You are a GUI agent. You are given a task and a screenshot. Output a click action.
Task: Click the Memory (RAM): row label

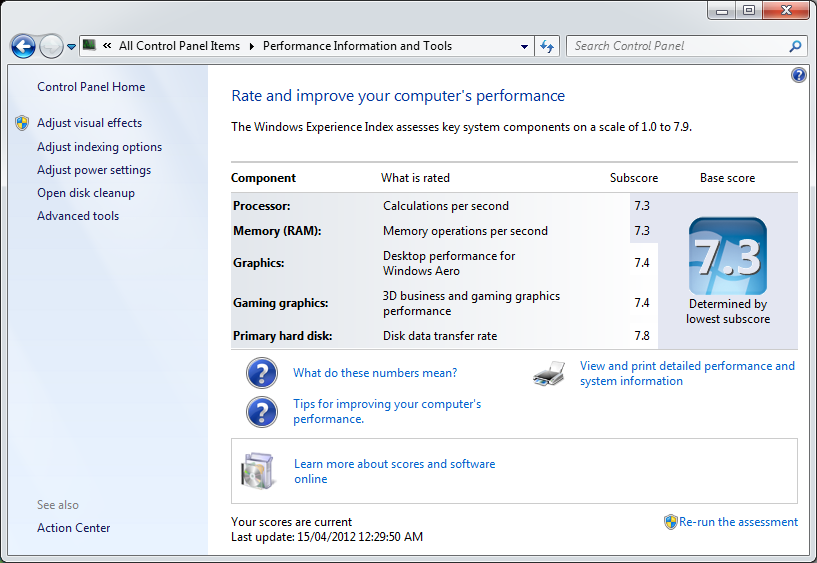click(x=277, y=231)
